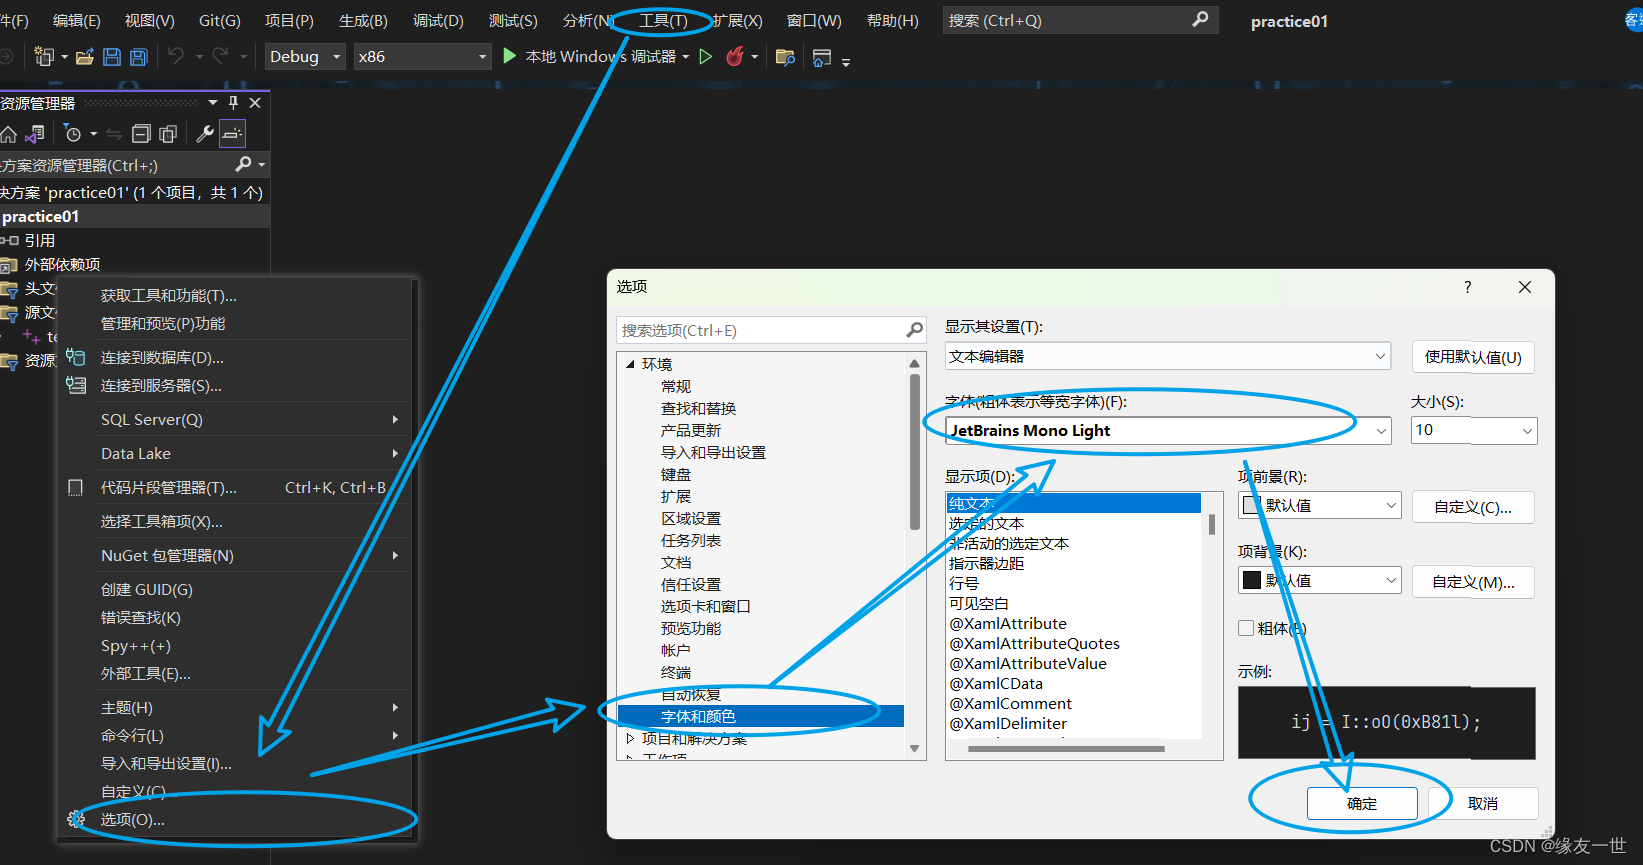Viewport: 1643px width, 865px height.
Task: Close the Solution Explorer panel
Action: (x=255, y=103)
